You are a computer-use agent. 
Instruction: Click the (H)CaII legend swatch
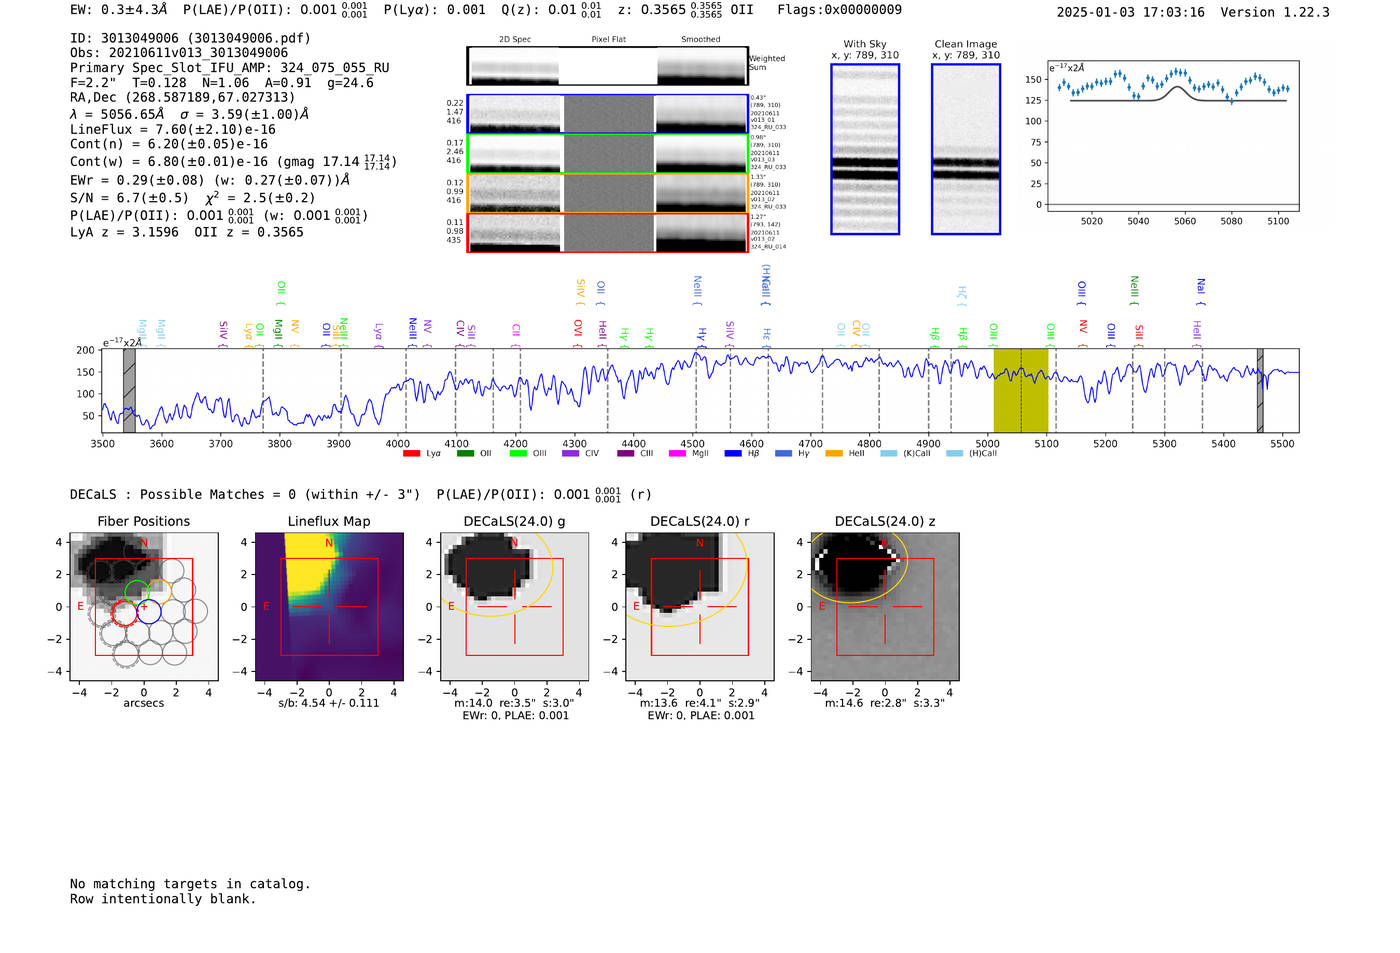coord(954,454)
